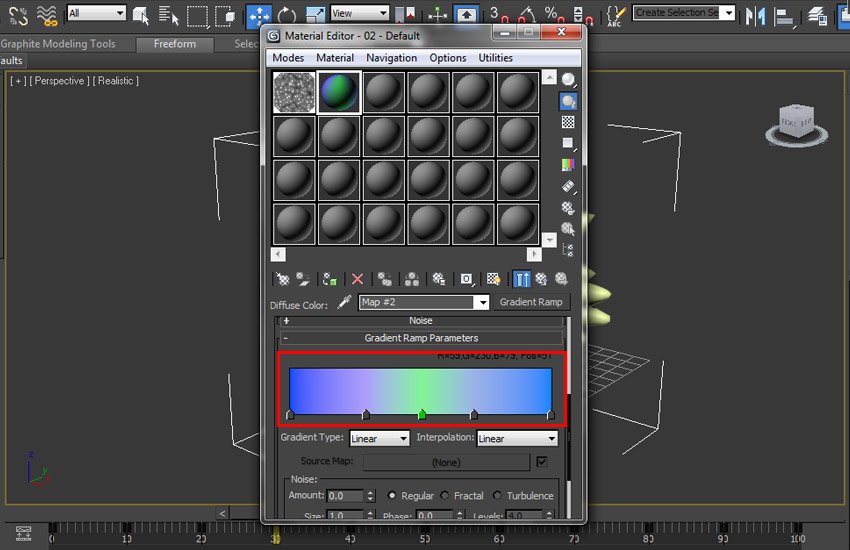Toggle Show End Result icon
Screen dimensions: 850x550
pyautogui.click(x=521, y=280)
